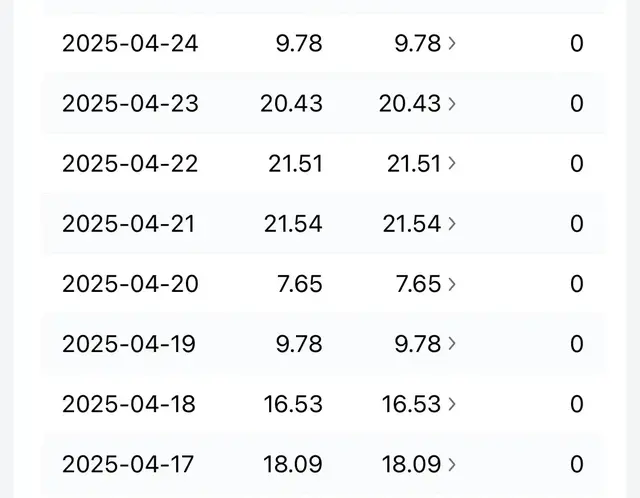Open the 2025-04-19 row chevron

point(452,343)
